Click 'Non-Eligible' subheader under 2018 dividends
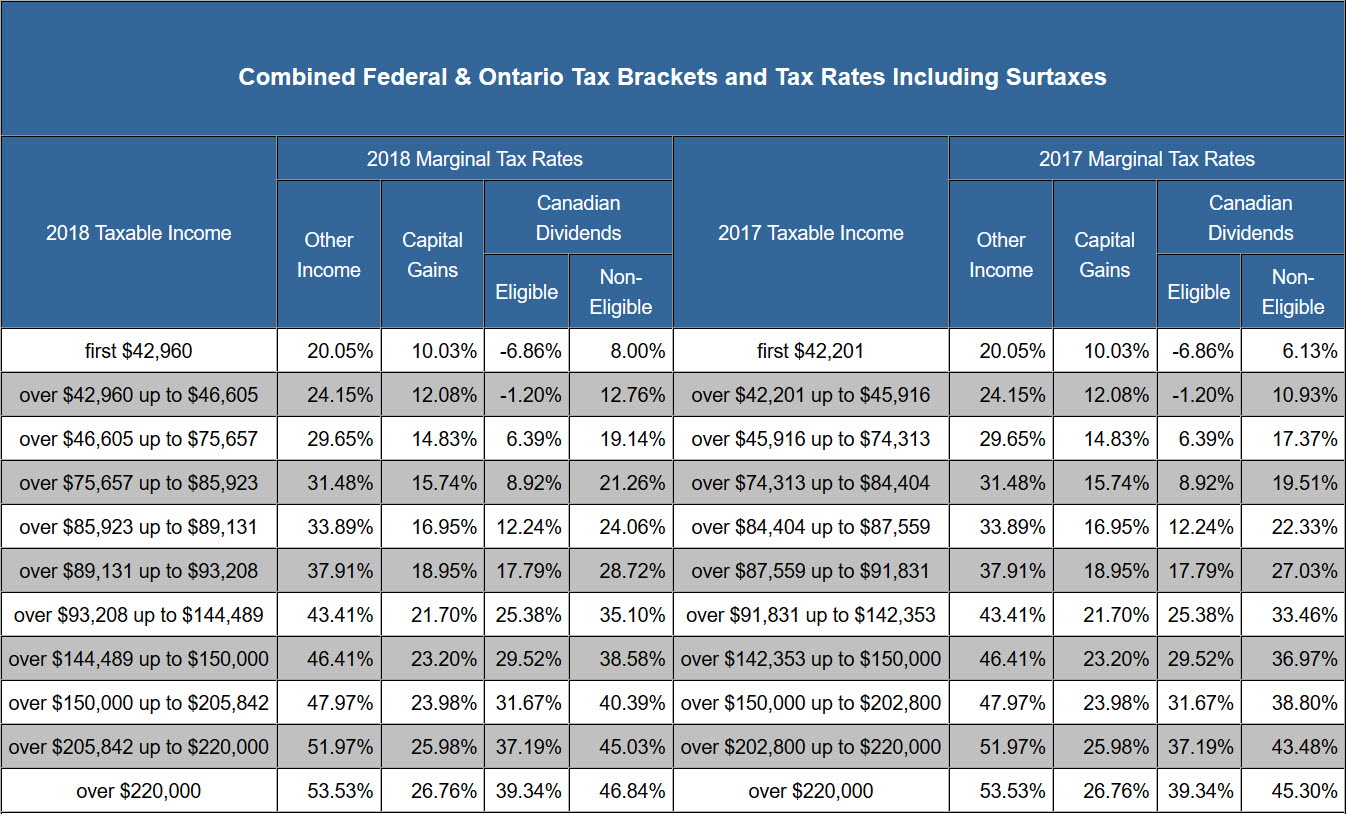This screenshot has height=814, width=1346. click(x=620, y=291)
